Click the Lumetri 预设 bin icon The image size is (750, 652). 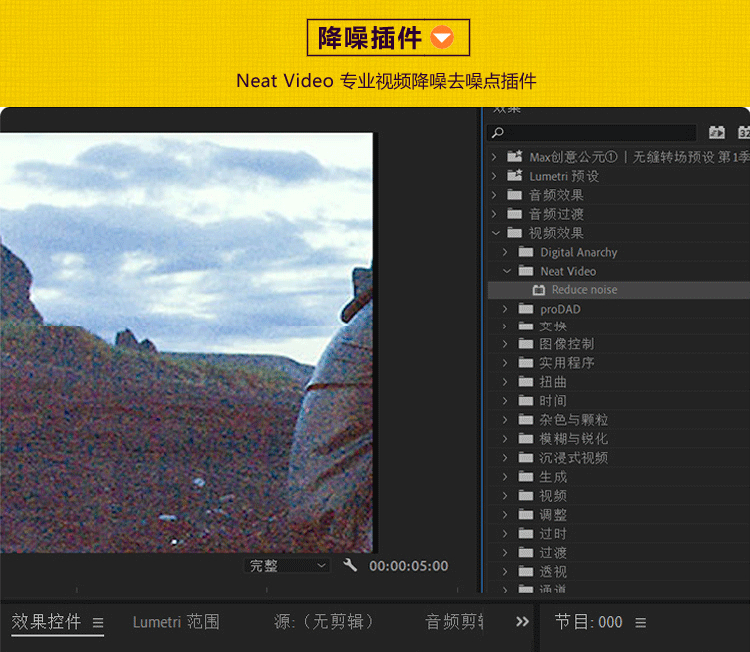pyautogui.click(x=515, y=176)
